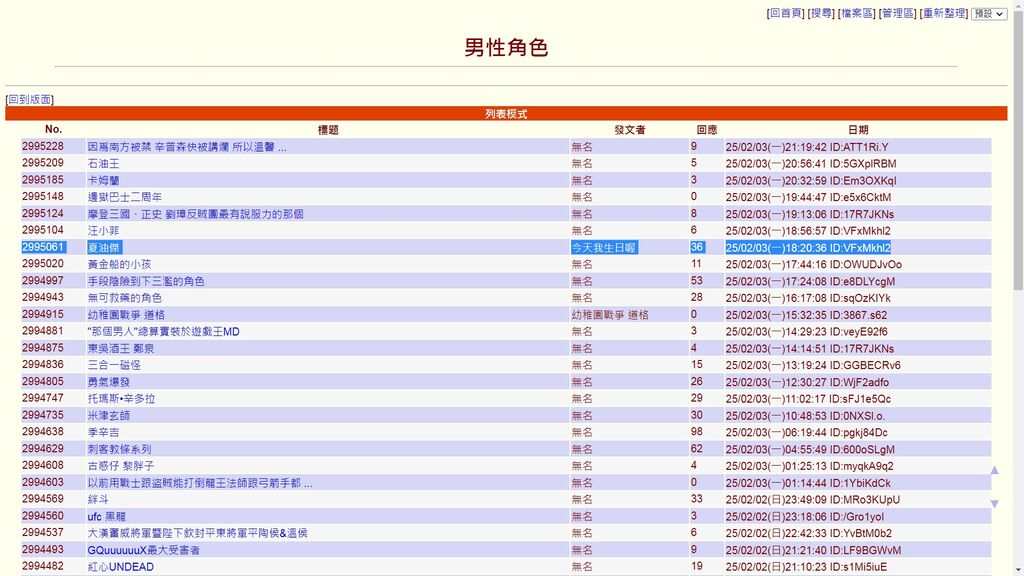
Task: Select the thread 刺客教條系列
Action: (119, 449)
